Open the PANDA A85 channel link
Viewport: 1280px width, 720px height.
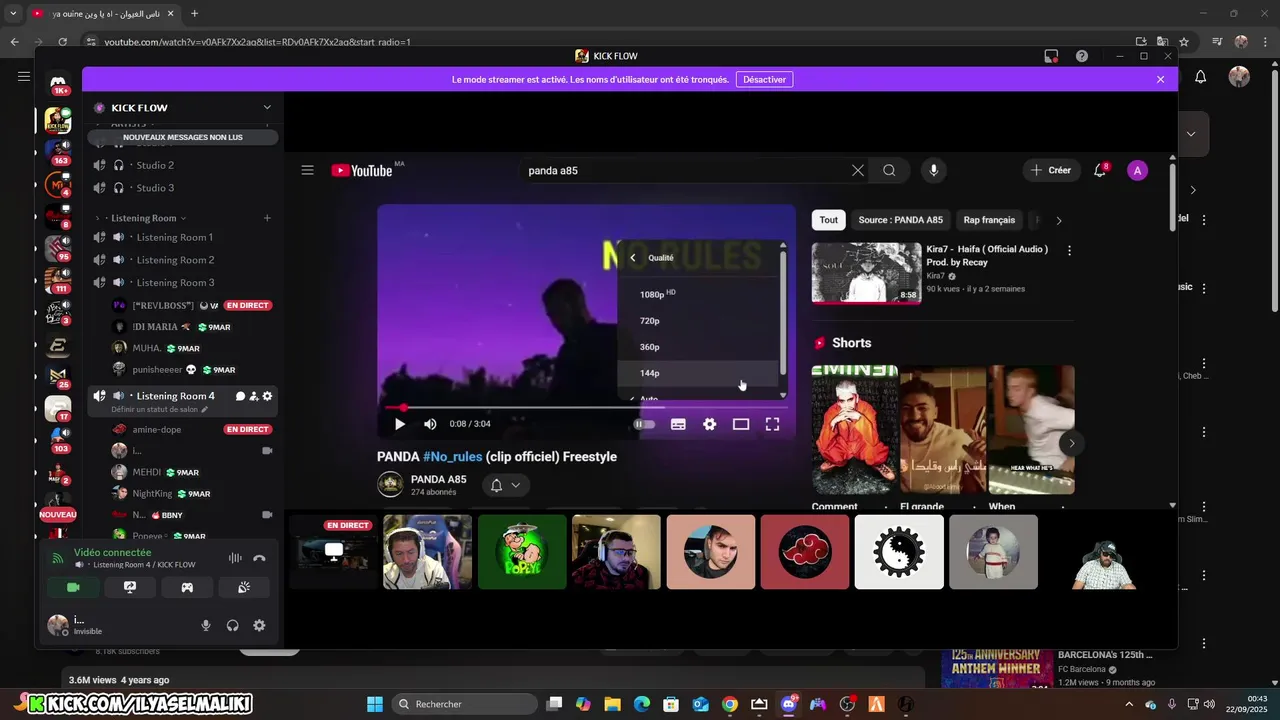(x=438, y=479)
